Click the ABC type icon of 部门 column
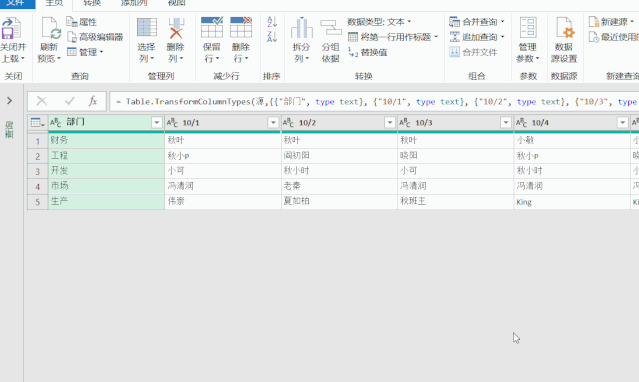 tap(56, 122)
